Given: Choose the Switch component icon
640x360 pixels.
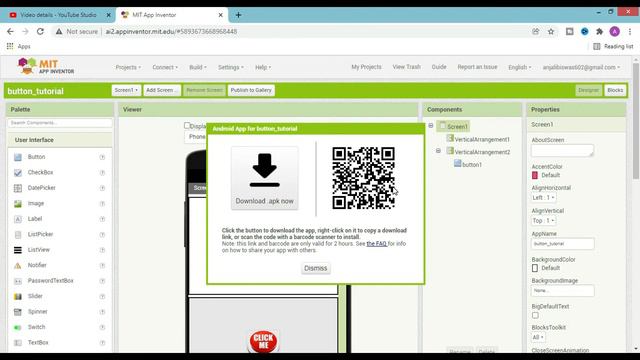Looking at the screenshot, I should point(18,327).
